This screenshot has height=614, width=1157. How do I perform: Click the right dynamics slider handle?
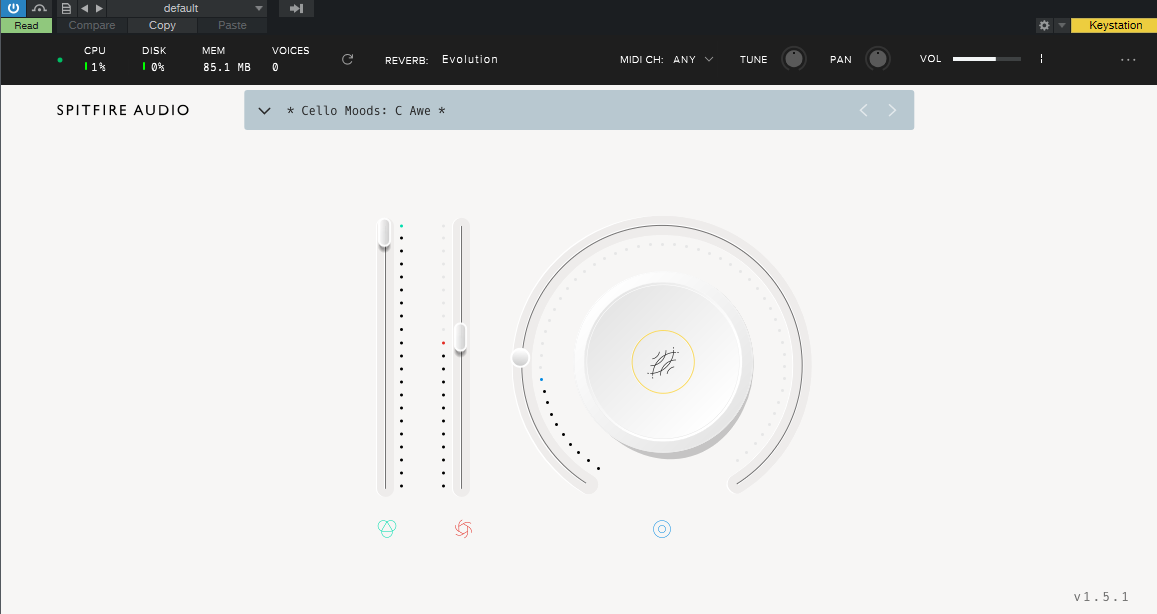point(460,337)
